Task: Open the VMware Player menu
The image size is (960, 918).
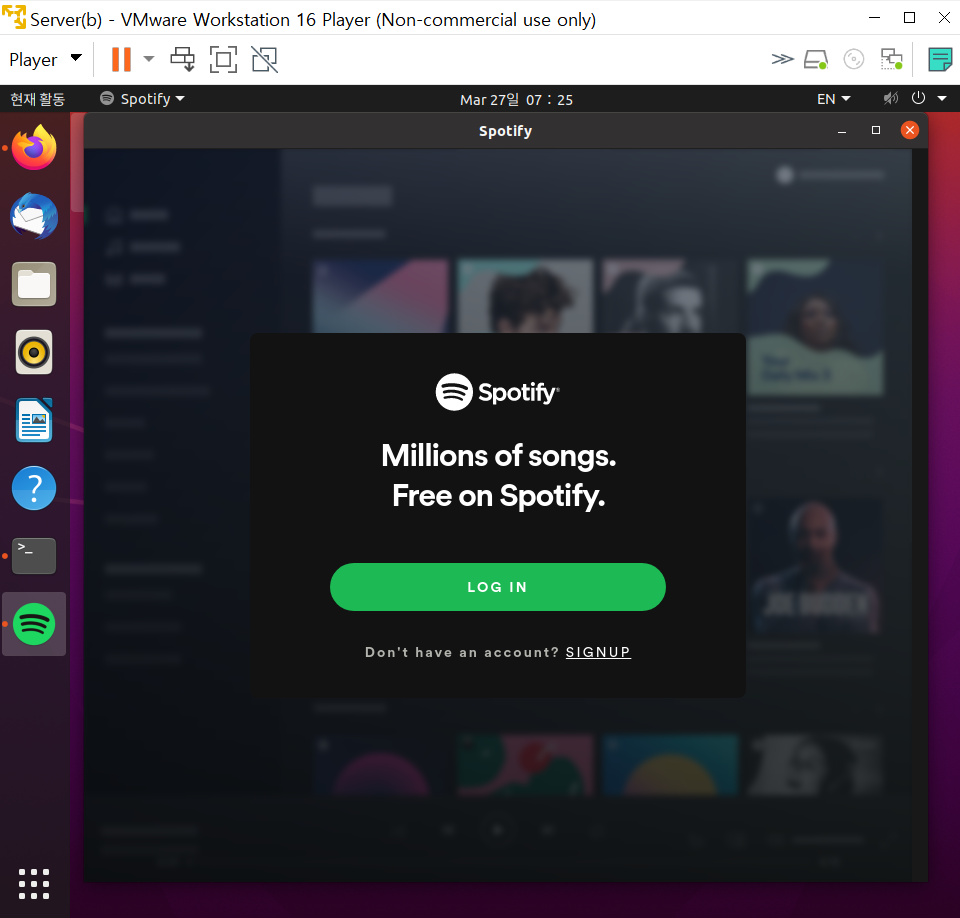Action: click(x=45, y=59)
